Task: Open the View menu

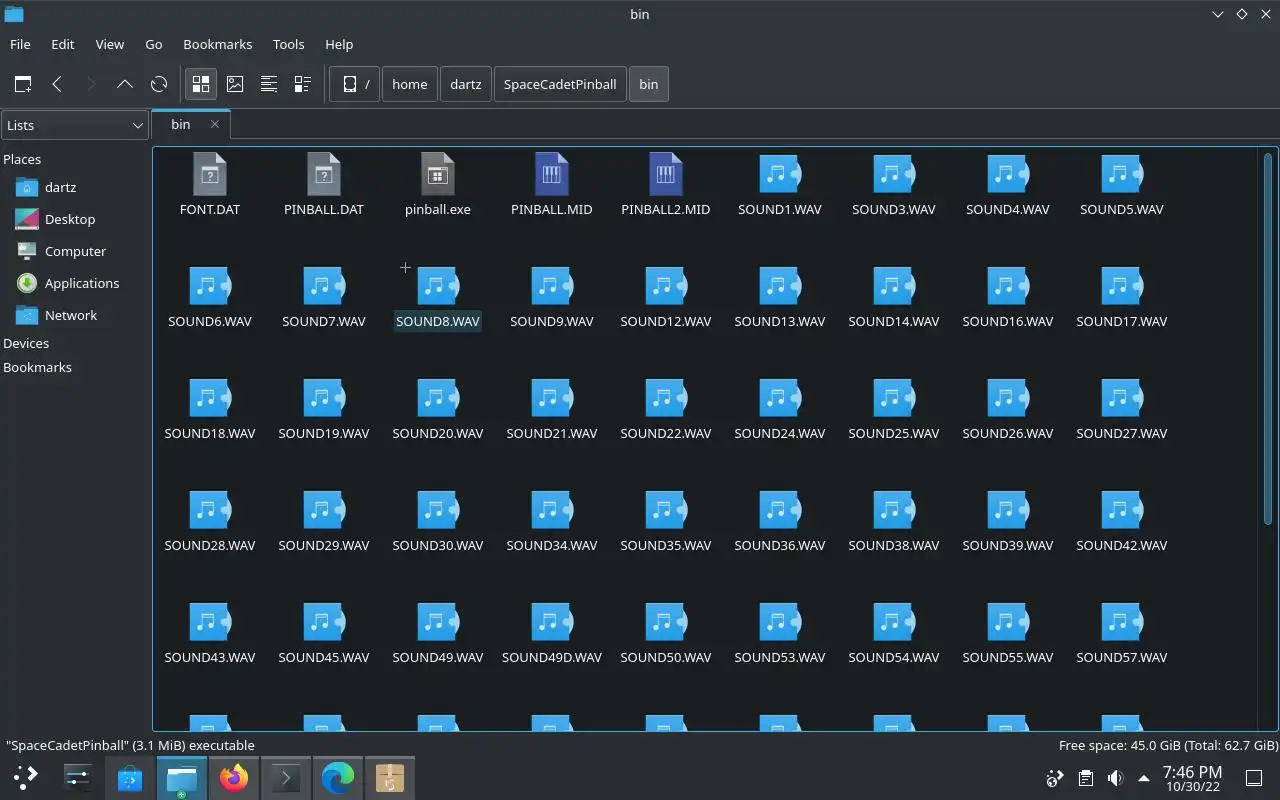Action: [109, 44]
